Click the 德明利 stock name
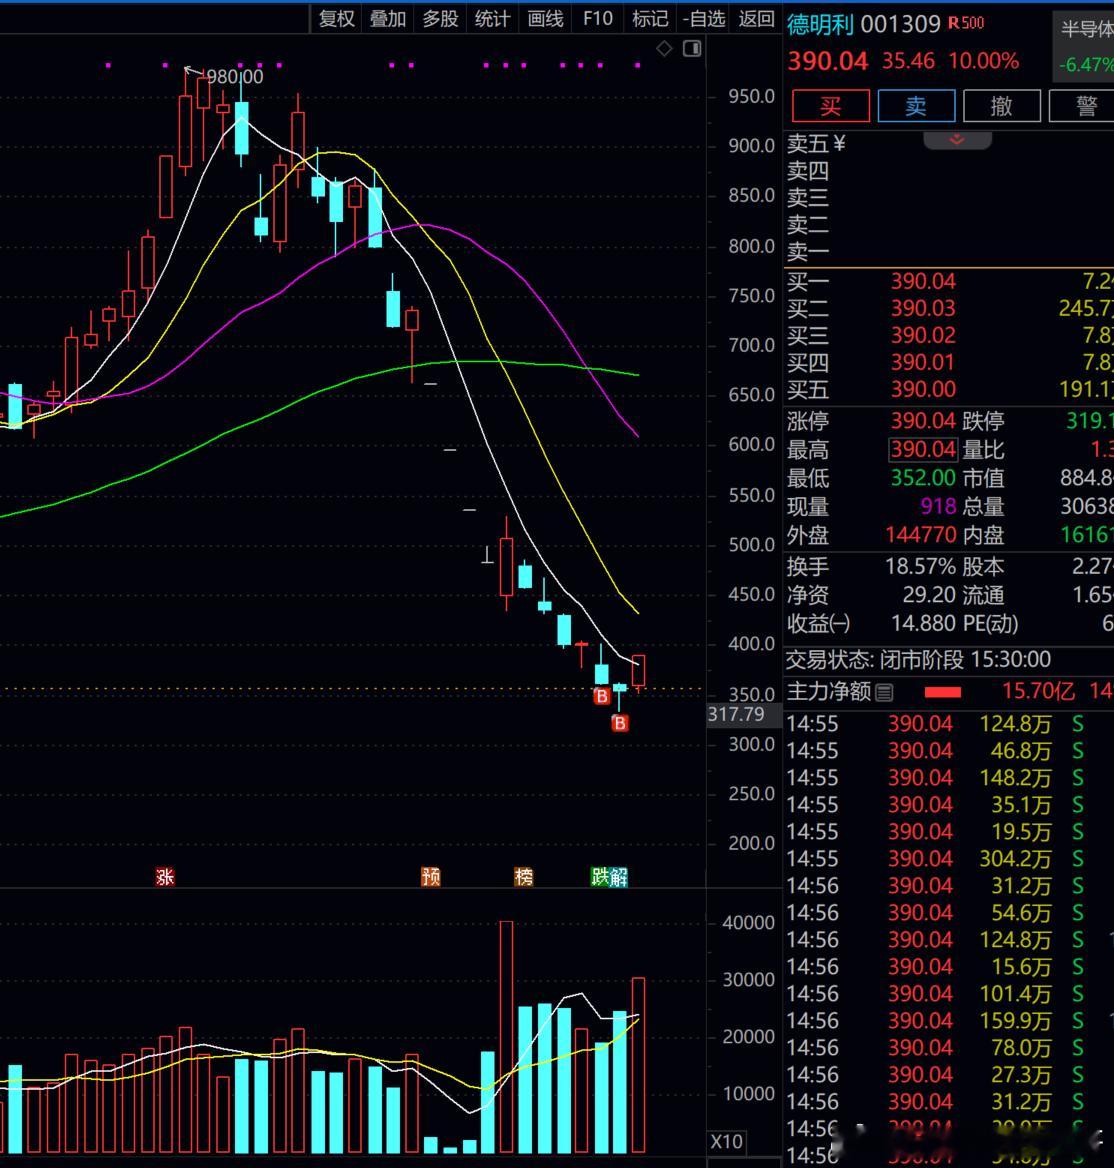This screenshot has height=1168, width=1114. [x=820, y=25]
